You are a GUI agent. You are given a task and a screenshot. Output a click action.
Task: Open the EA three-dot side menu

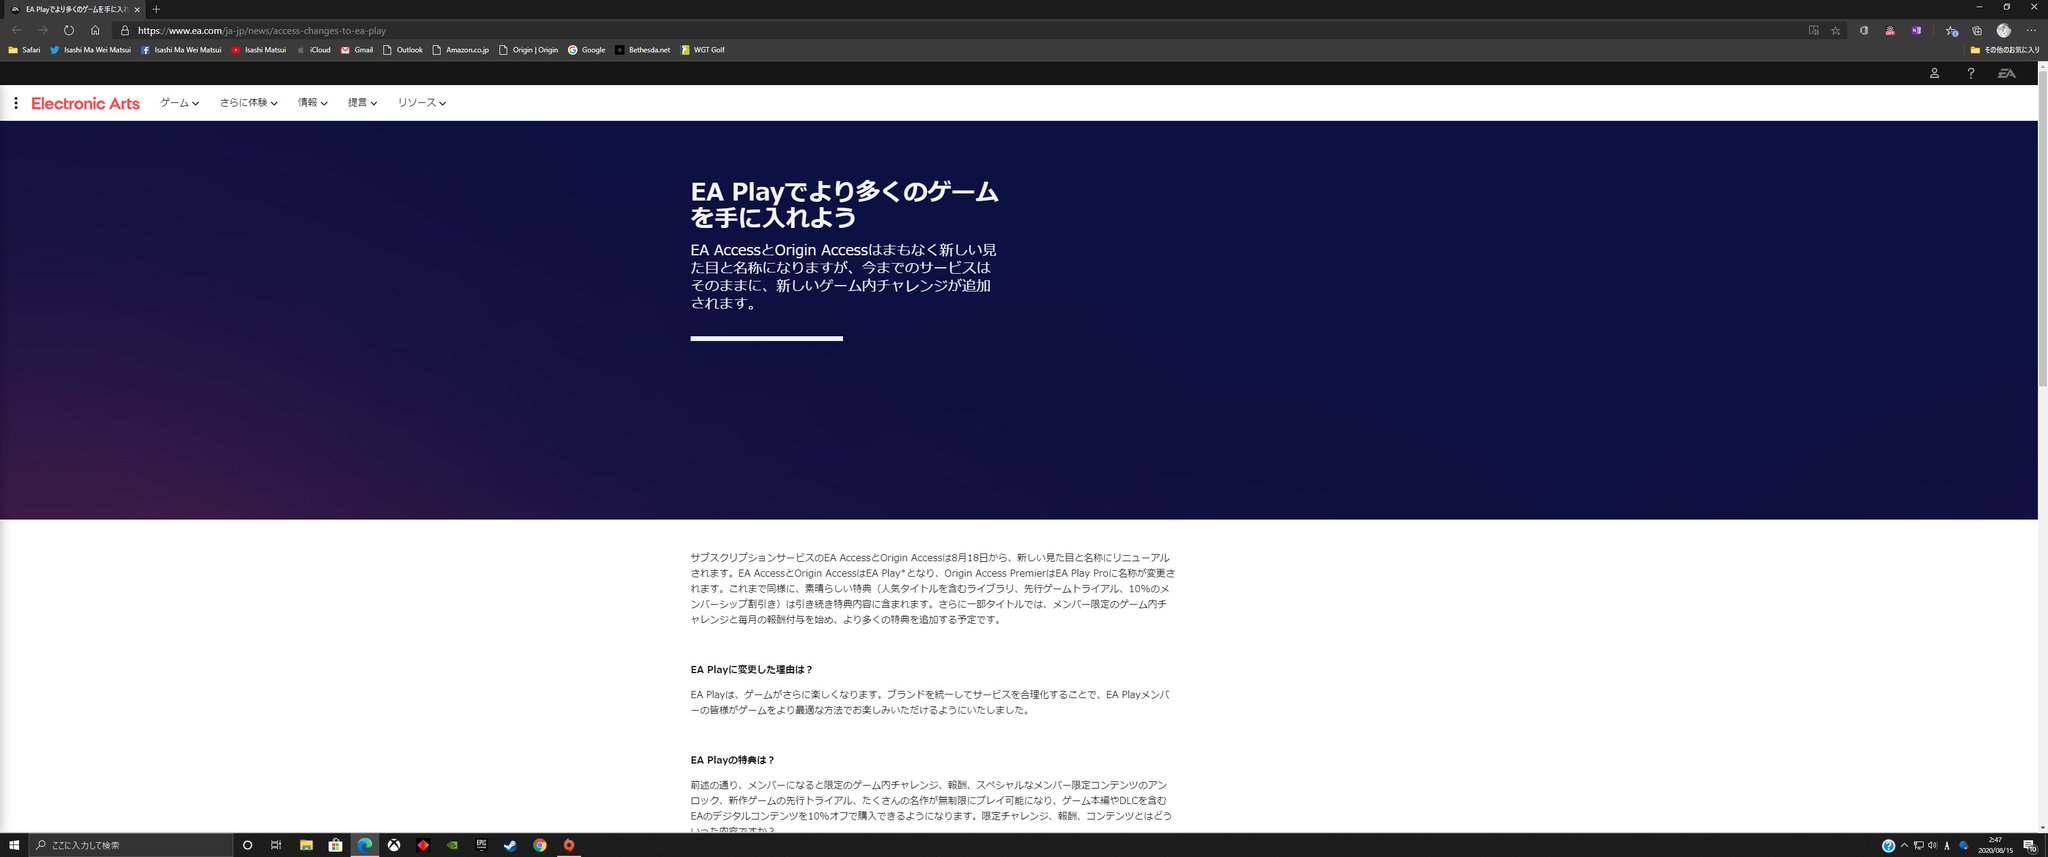[16, 103]
